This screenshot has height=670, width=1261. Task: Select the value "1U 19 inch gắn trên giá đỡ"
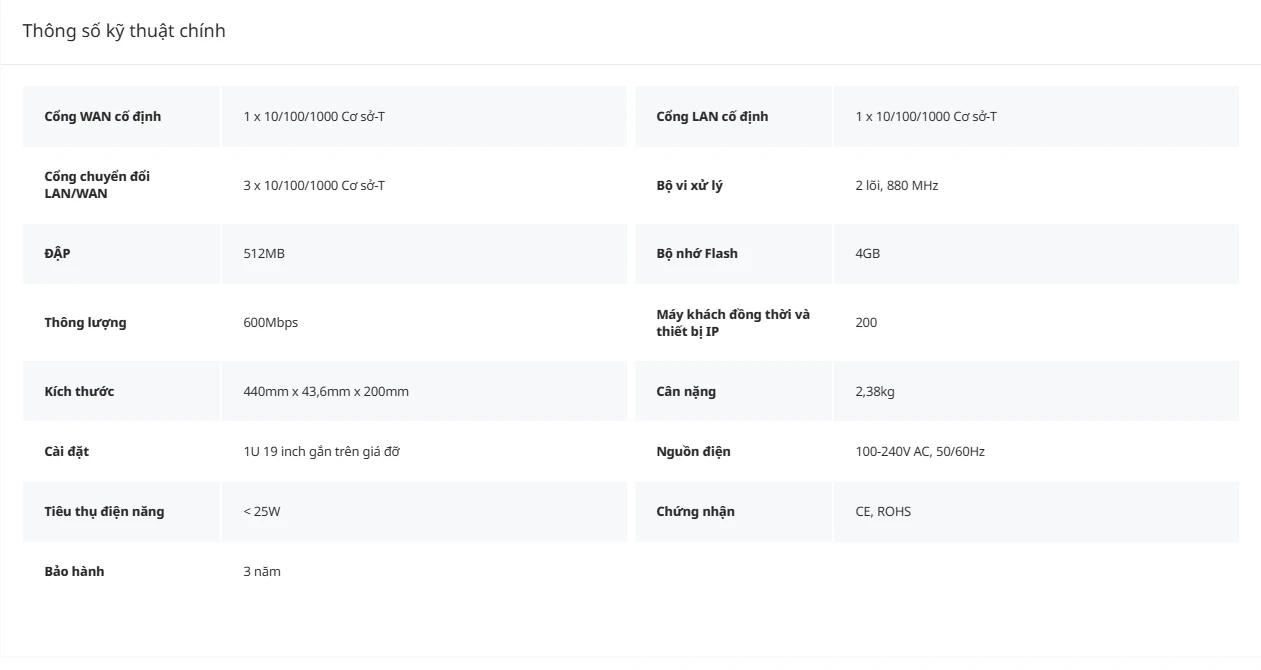tap(321, 451)
